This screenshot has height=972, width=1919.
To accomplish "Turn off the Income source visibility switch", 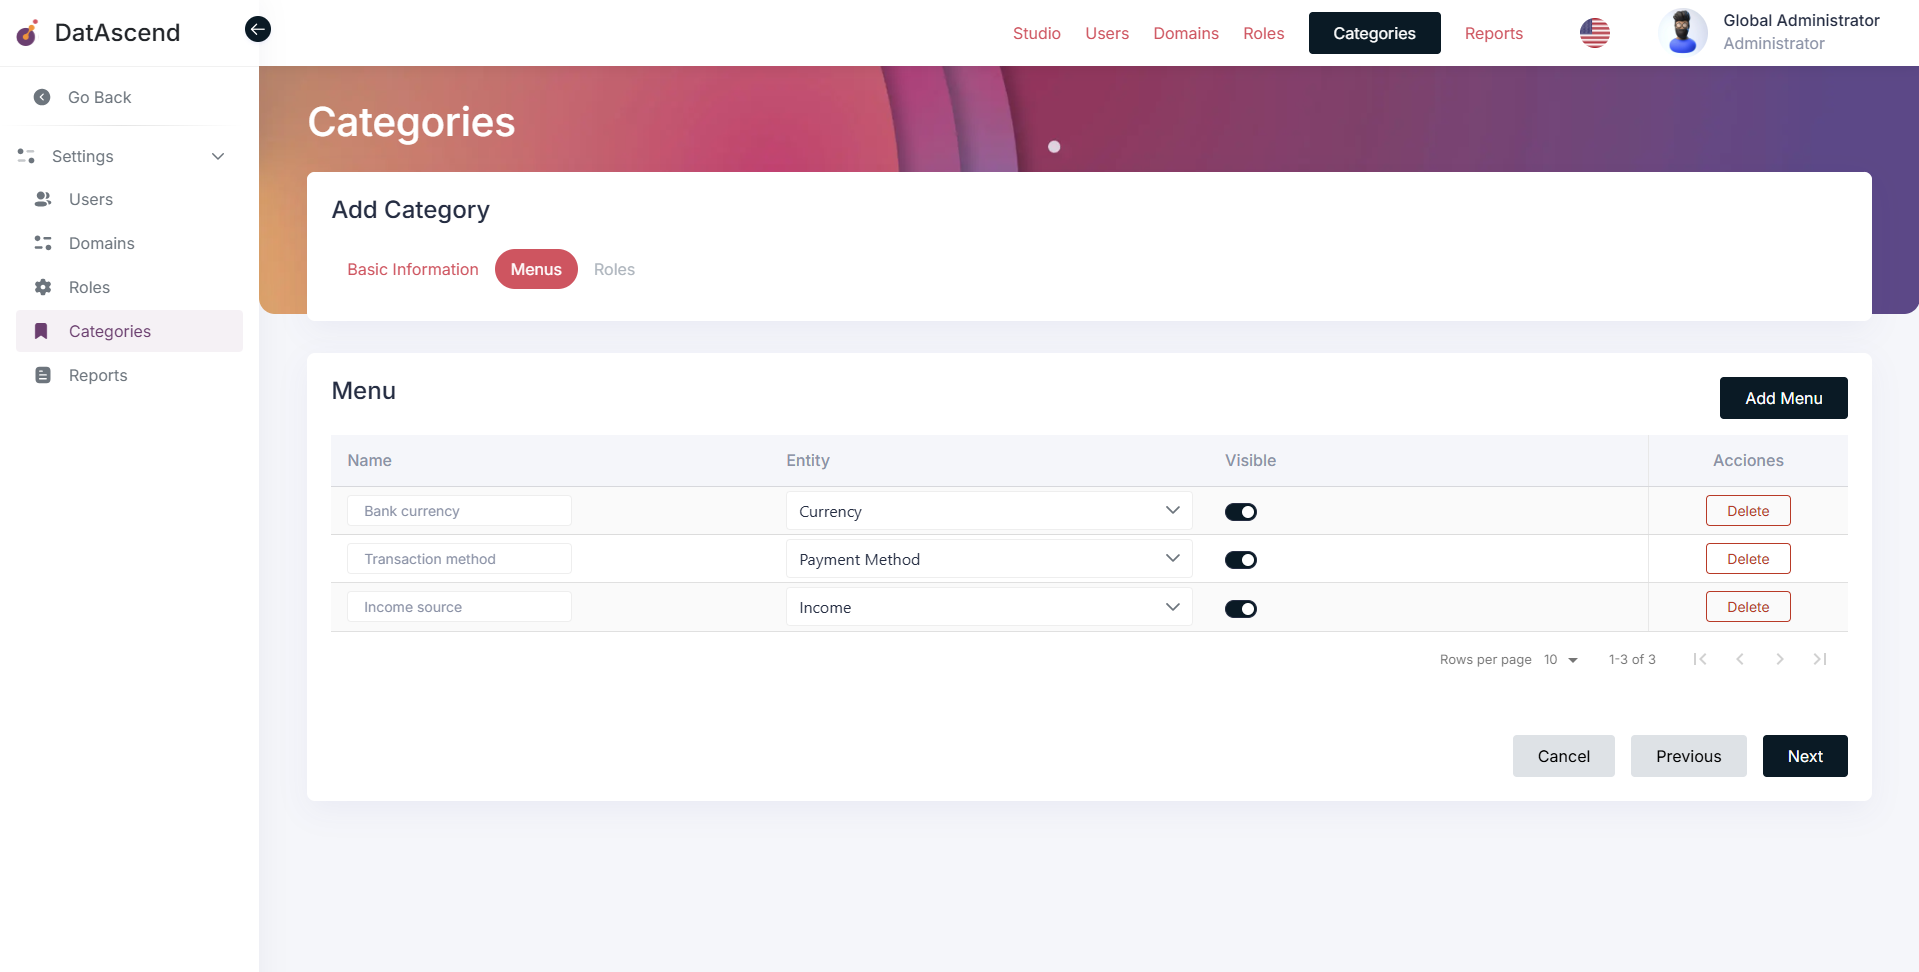I will 1240,608.
